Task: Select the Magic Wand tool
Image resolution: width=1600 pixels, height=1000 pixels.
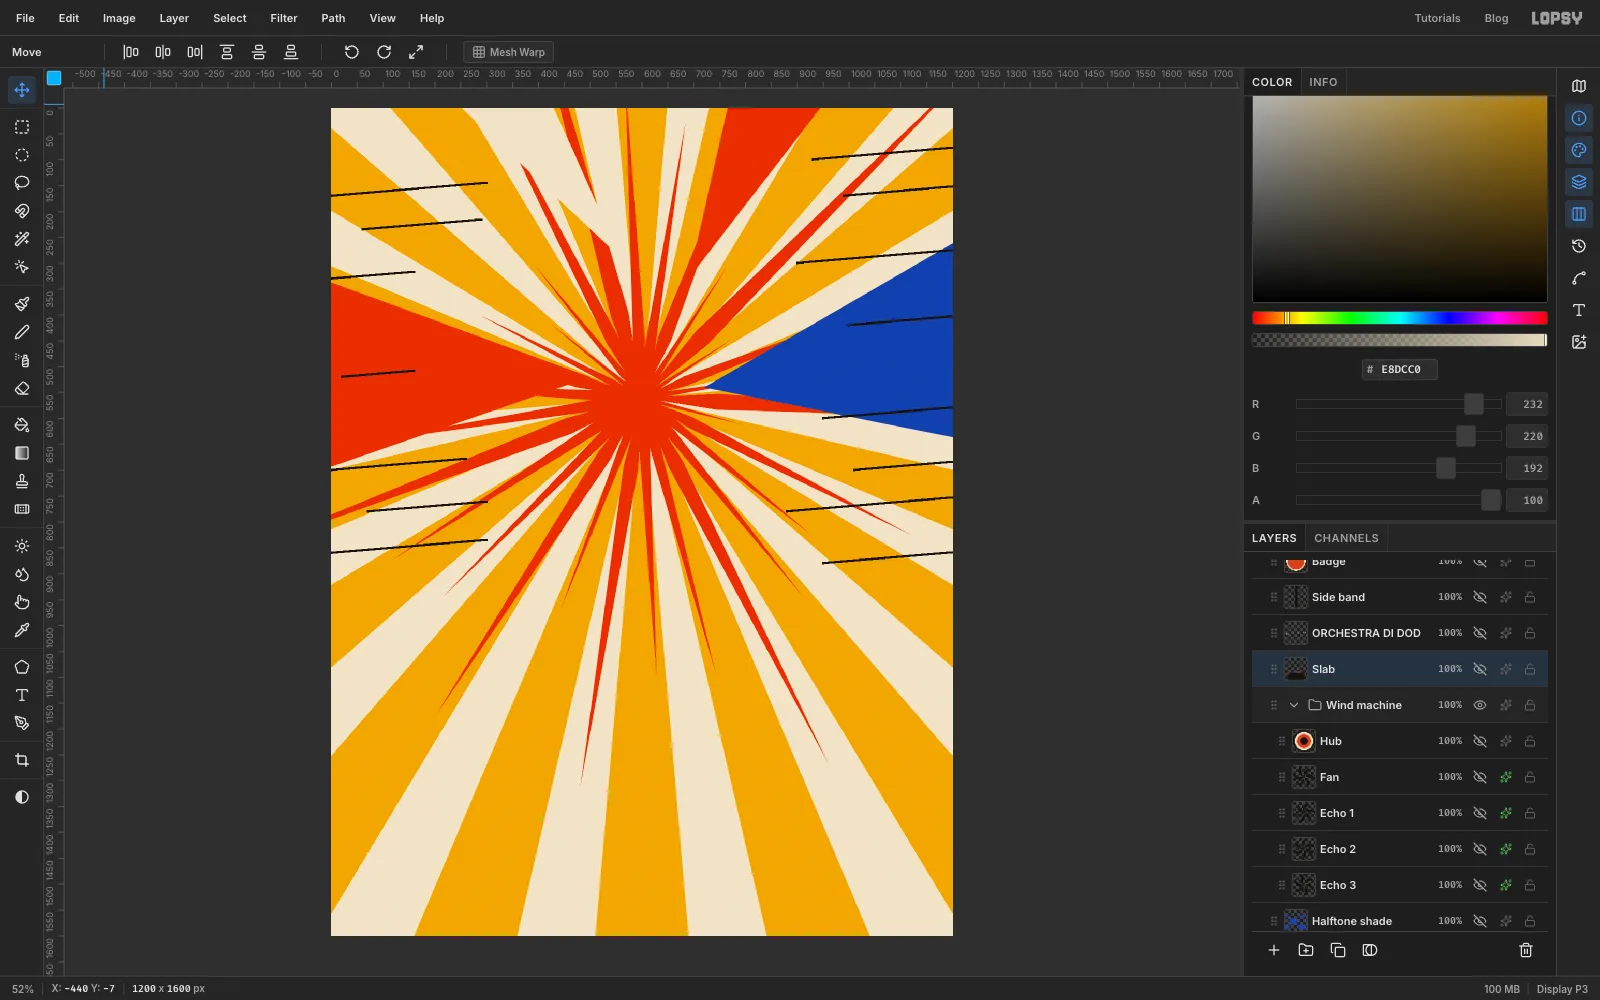Action: [x=22, y=239]
